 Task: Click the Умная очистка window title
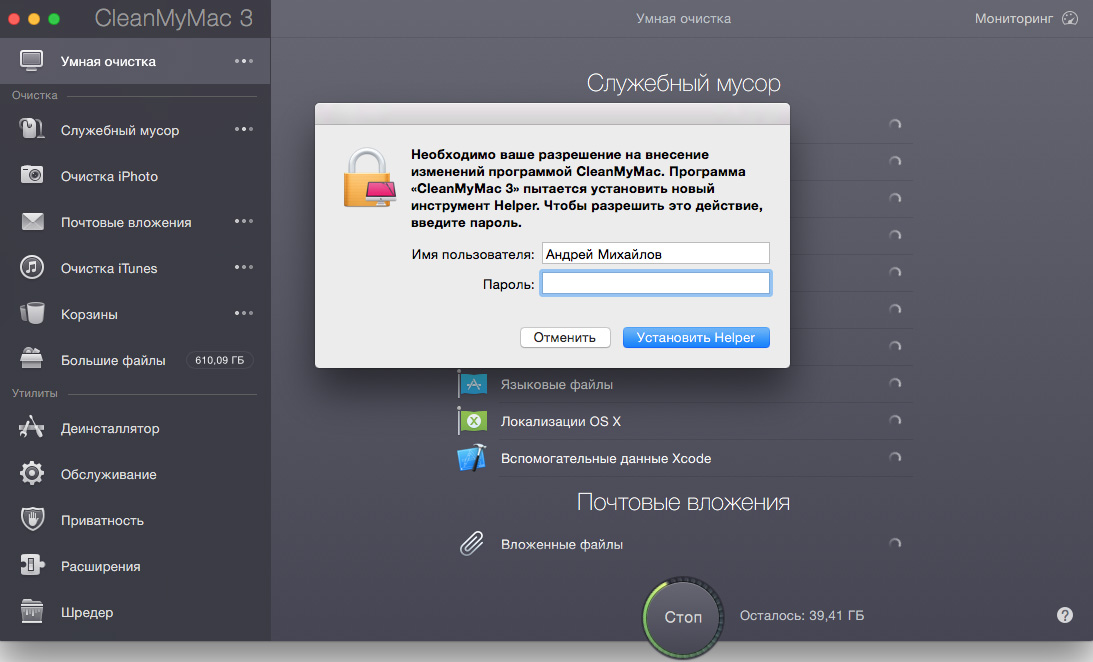coord(683,19)
